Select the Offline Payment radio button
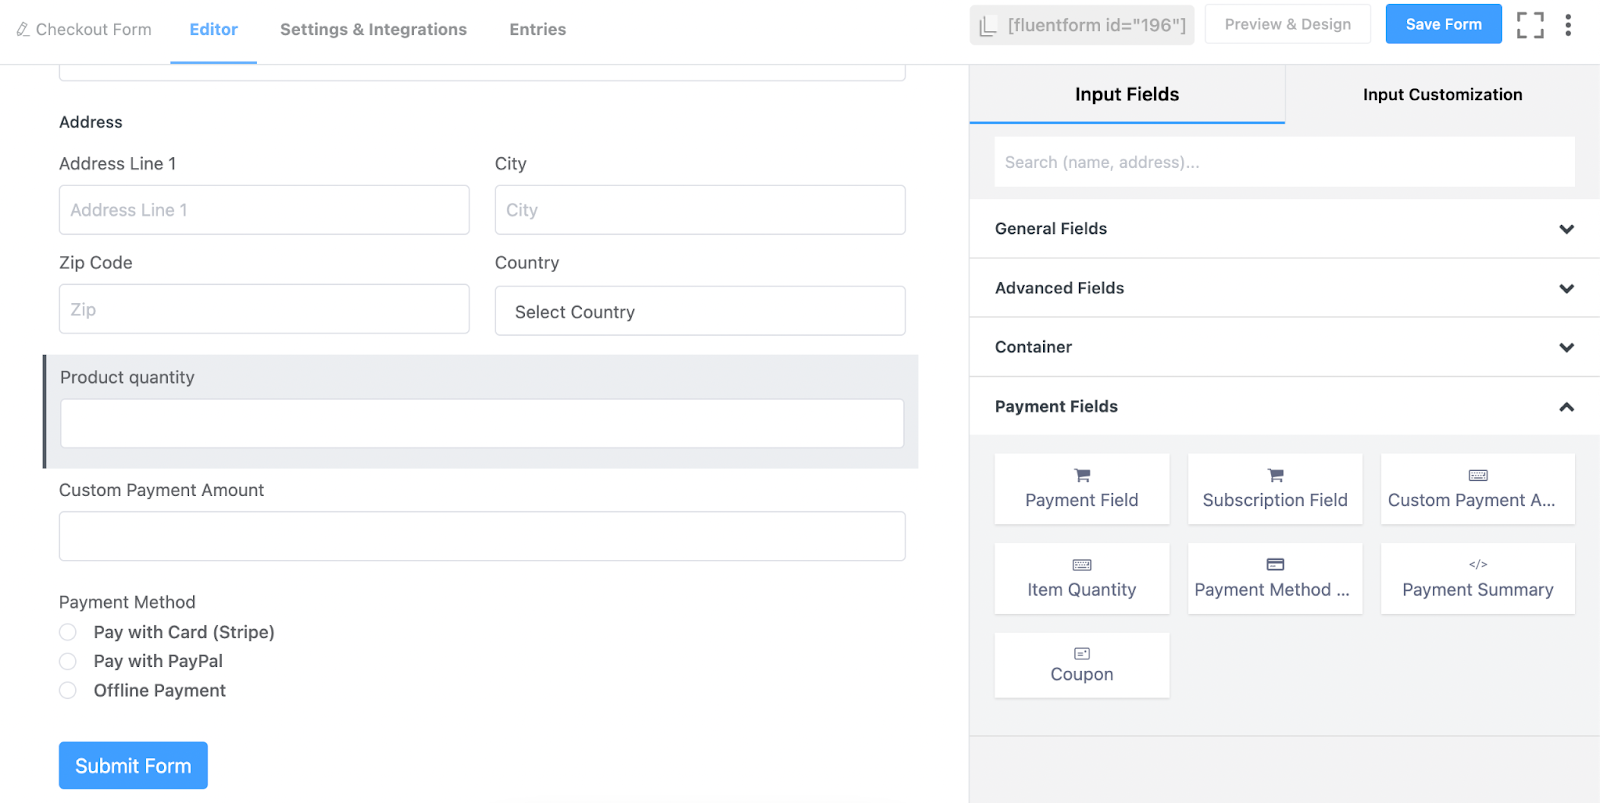The width and height of the screenshot is (1600, 803). pyautogui.click(x=68, y=690)
